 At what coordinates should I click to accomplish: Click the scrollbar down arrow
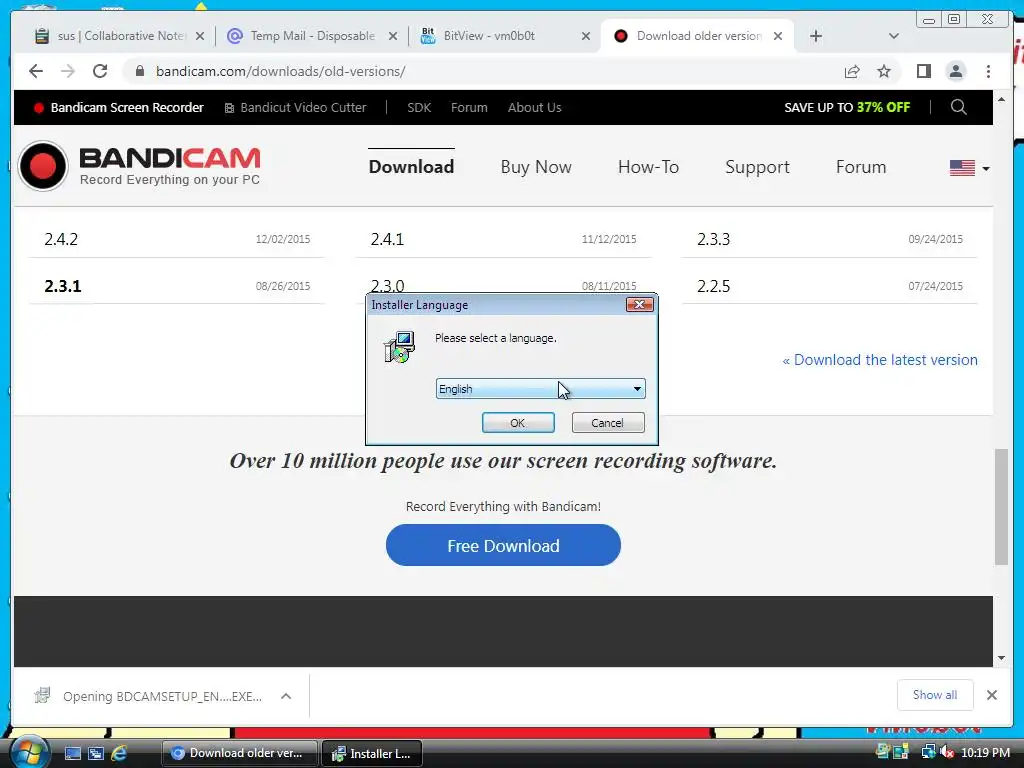coord(1001,658)
